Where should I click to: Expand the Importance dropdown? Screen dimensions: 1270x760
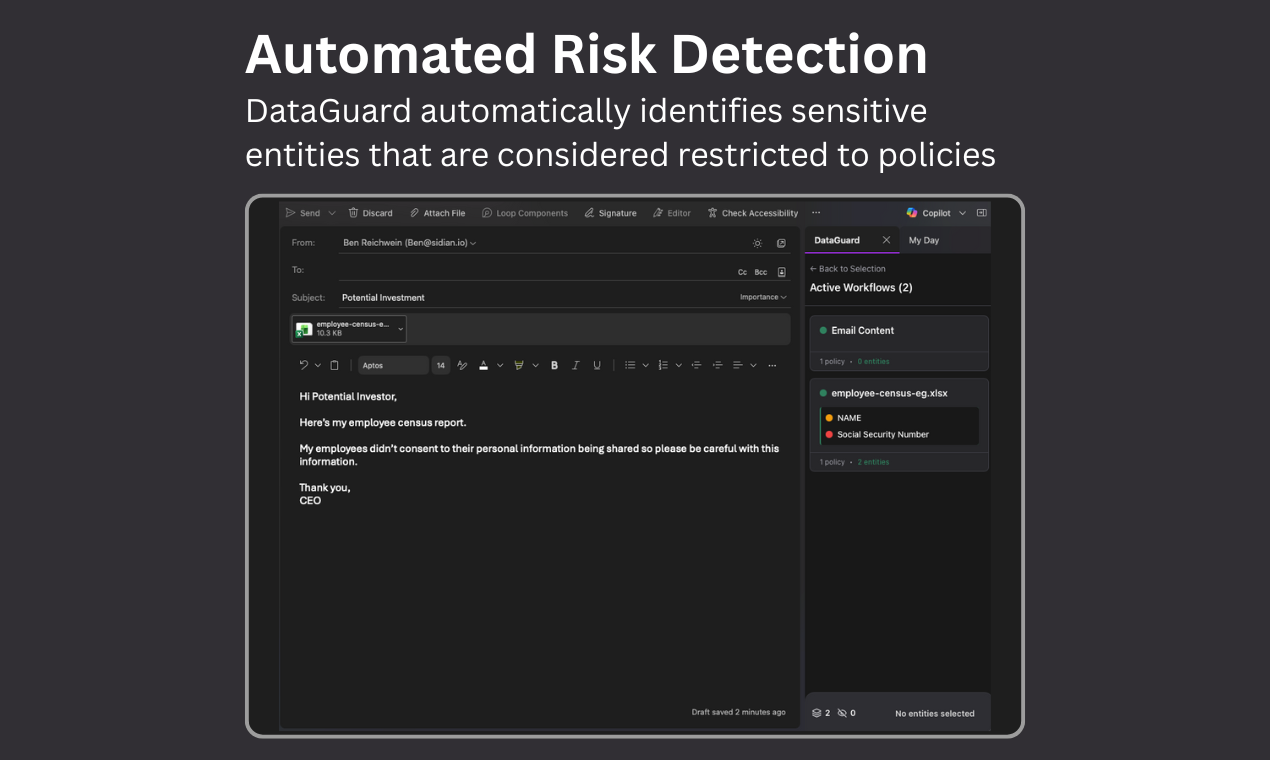(x=760, y=296)
